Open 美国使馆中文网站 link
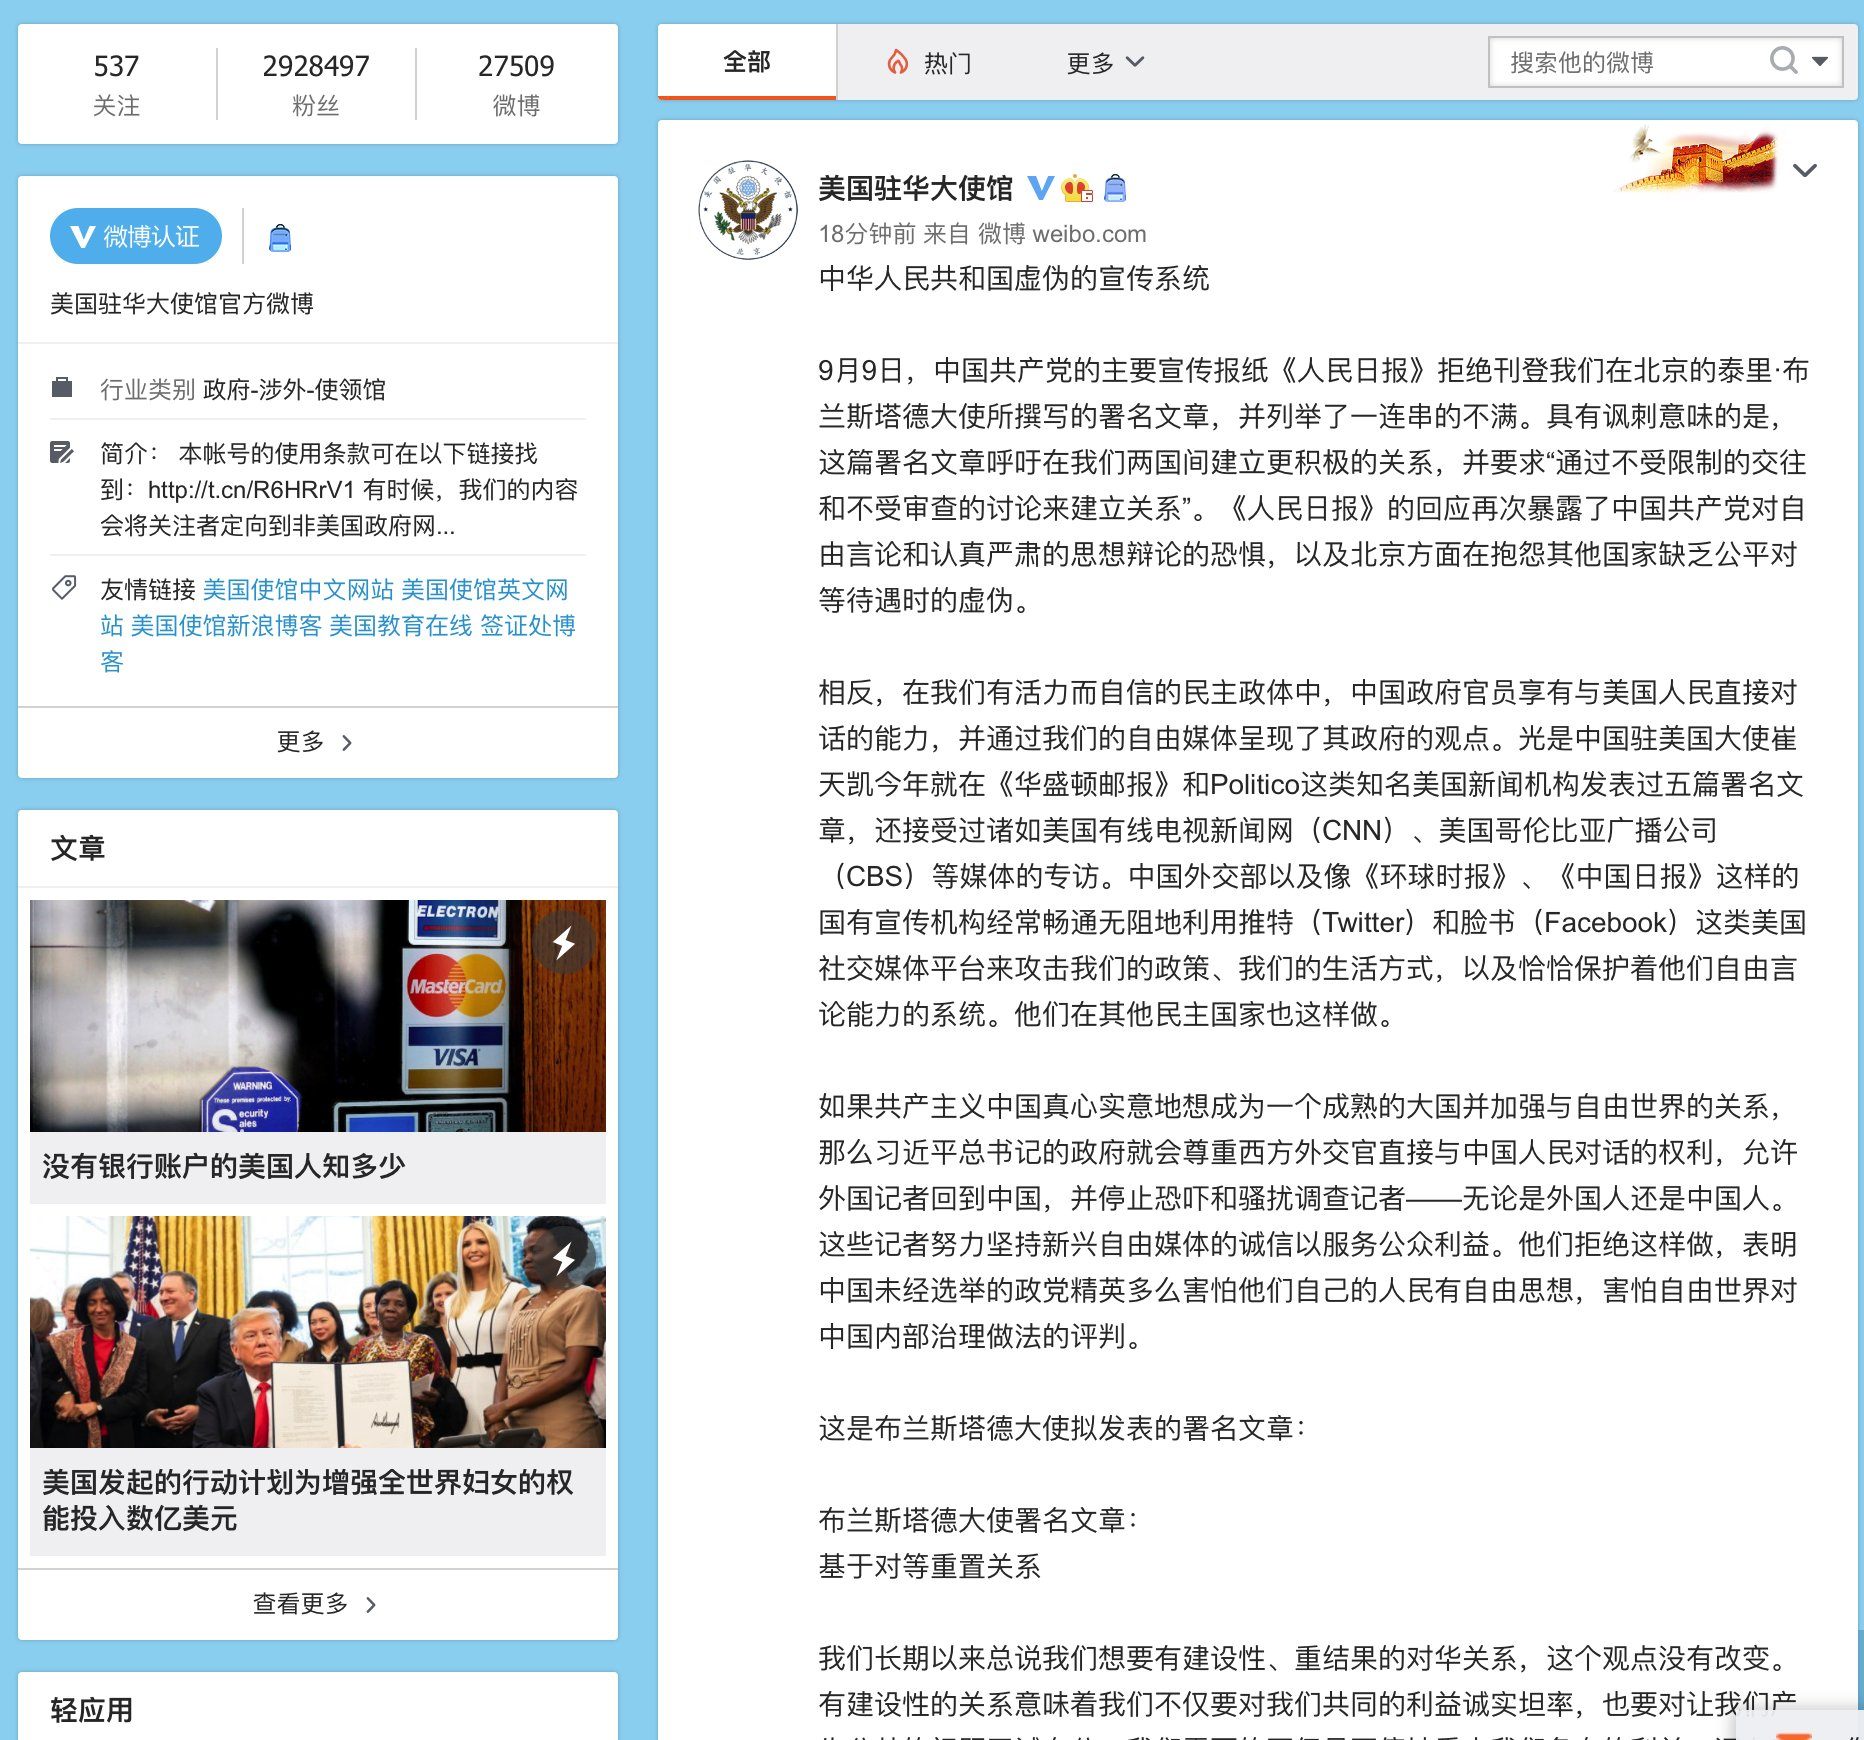The height and width of the screenshot is (1740, 1864). [298, 590]
